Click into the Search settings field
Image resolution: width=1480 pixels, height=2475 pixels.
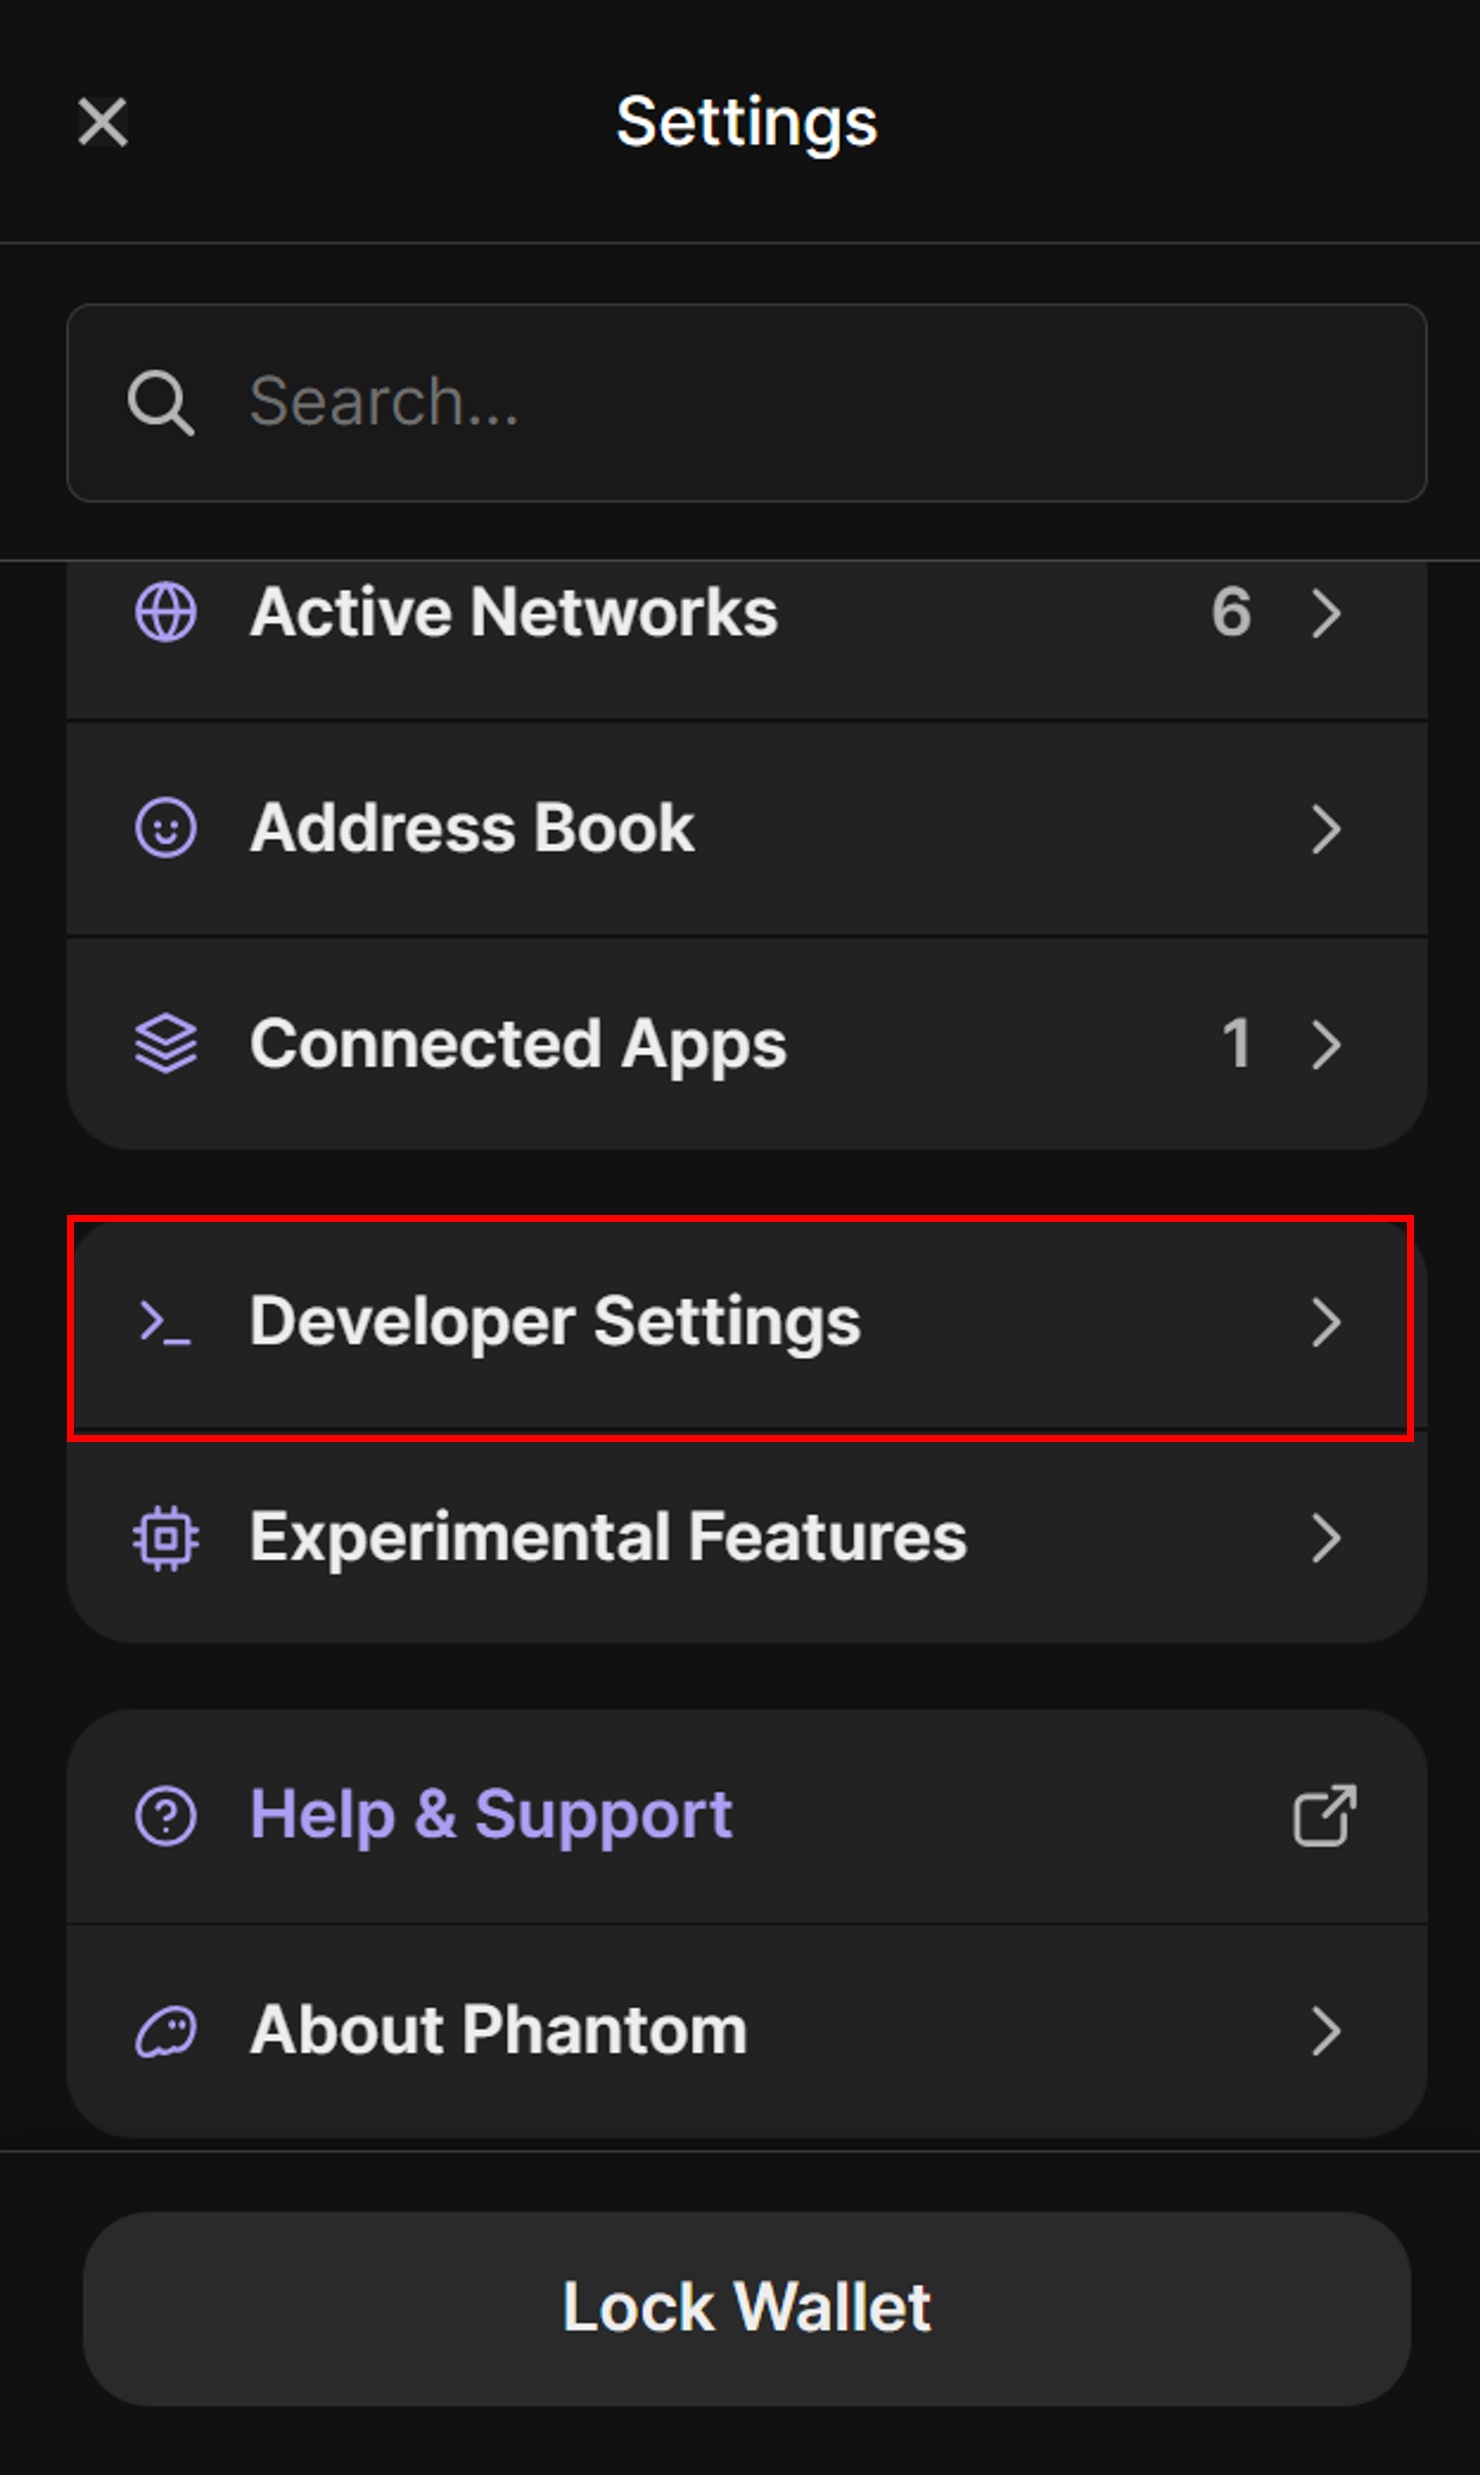(800, 403)
